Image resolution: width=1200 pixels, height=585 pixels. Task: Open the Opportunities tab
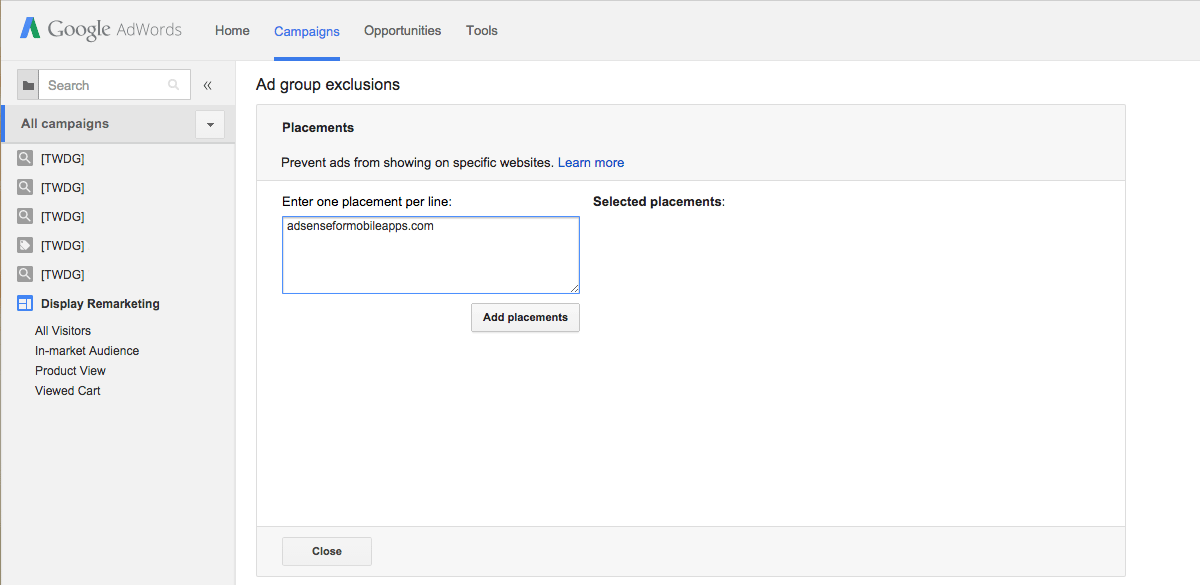(x=402, y=31)
